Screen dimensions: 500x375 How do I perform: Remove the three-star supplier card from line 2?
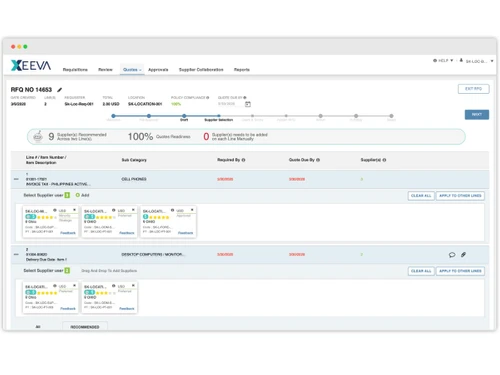pos(133,286)
